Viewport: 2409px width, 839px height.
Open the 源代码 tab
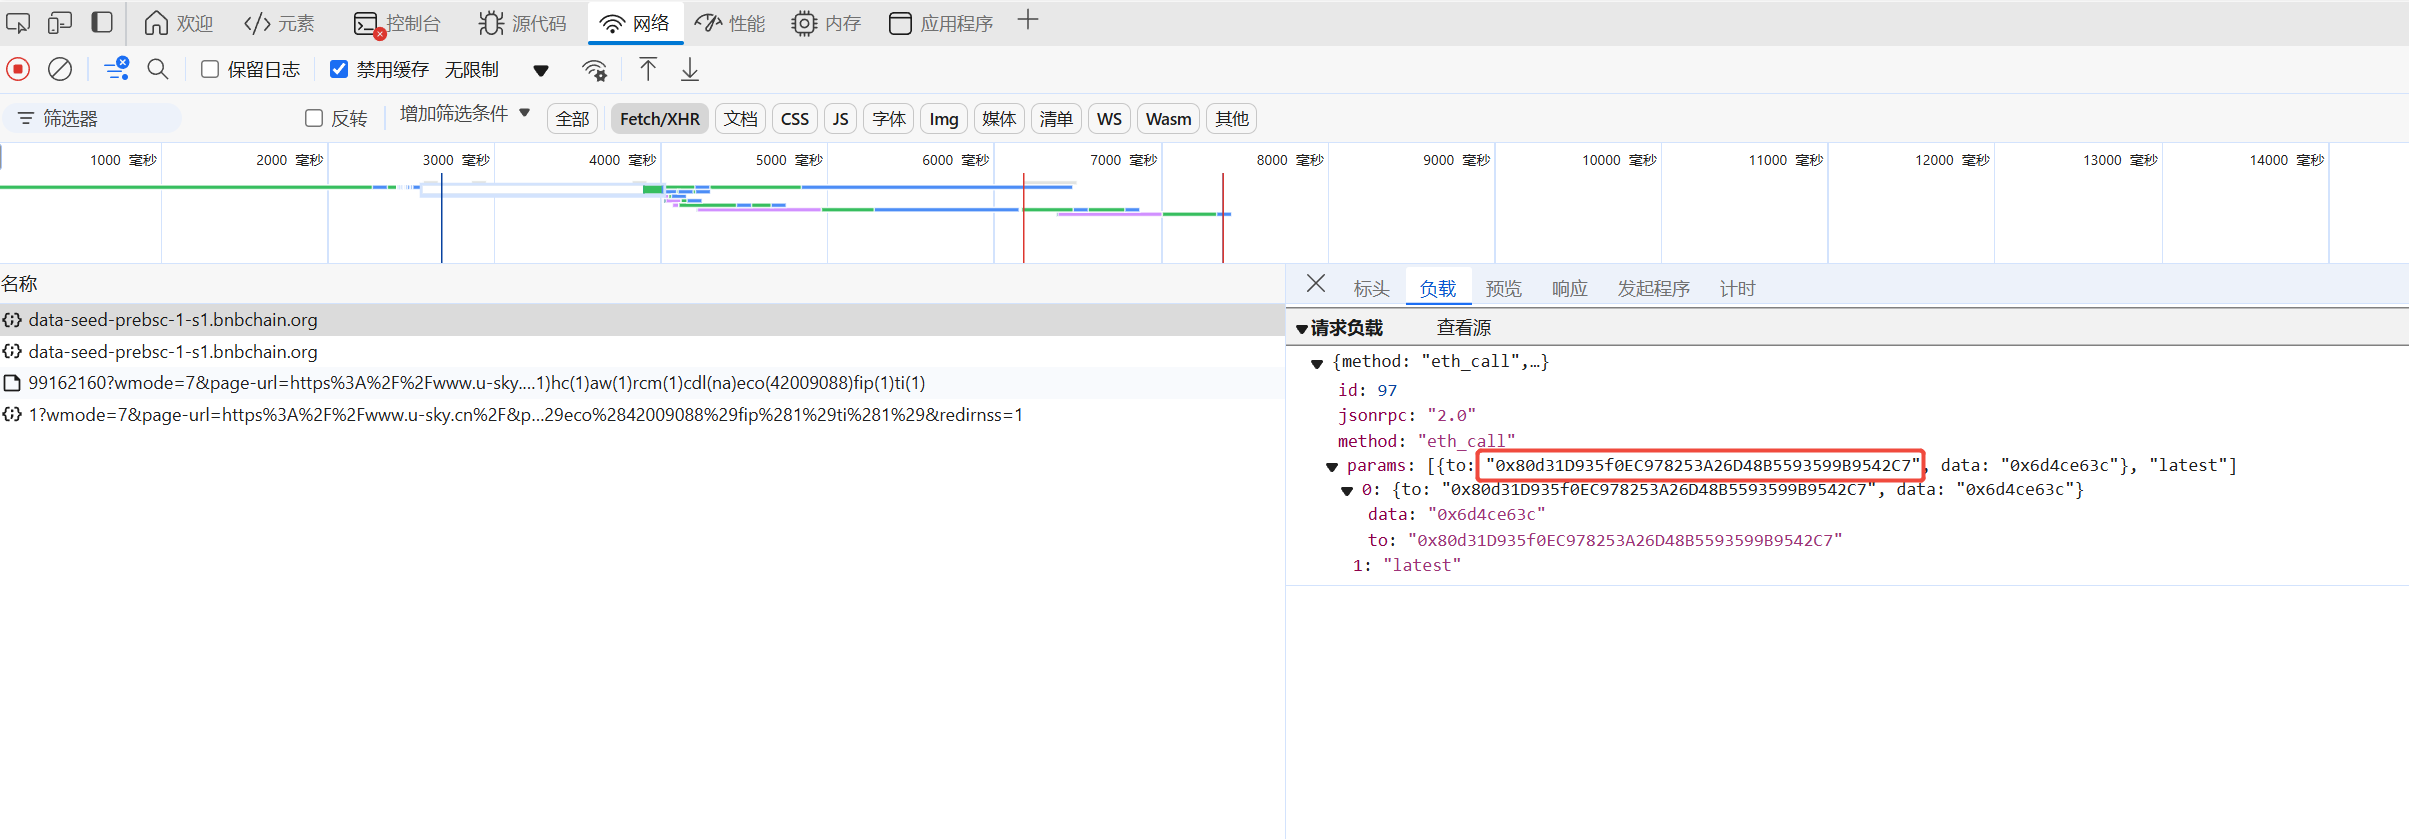coord(522,23)
